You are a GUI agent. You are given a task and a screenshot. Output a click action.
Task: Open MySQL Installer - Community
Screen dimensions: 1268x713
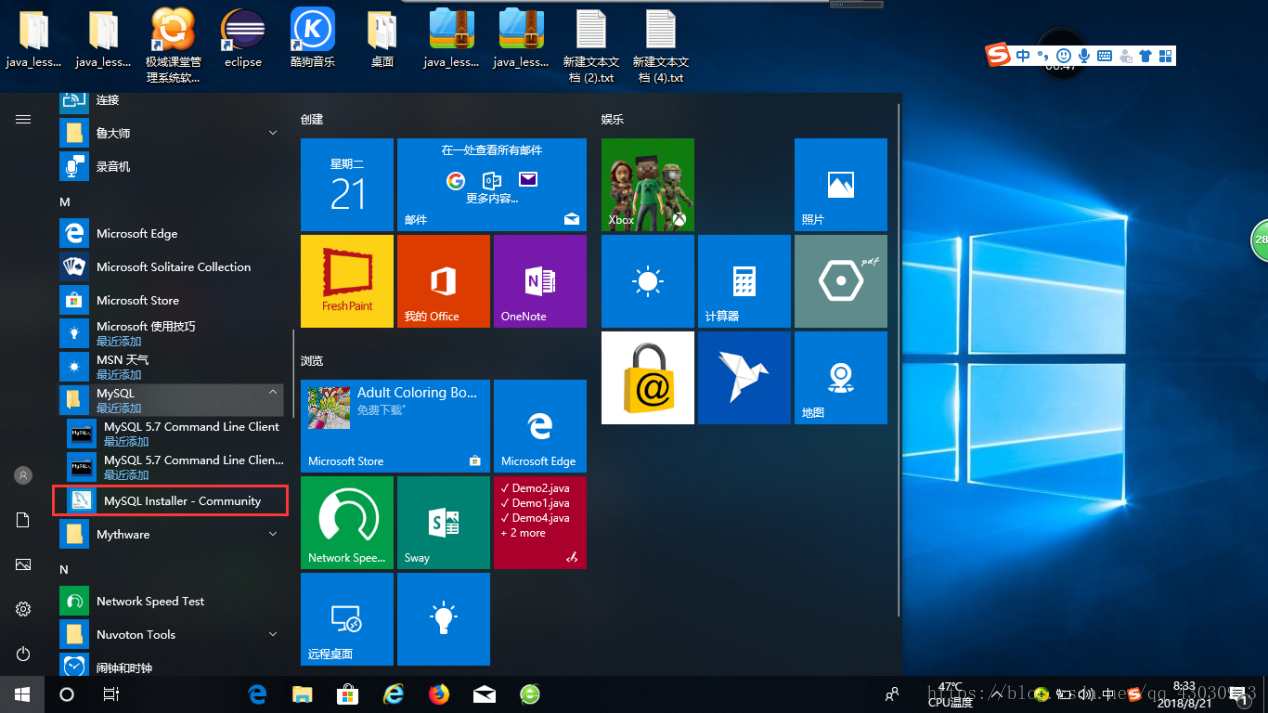coord(171,501)
